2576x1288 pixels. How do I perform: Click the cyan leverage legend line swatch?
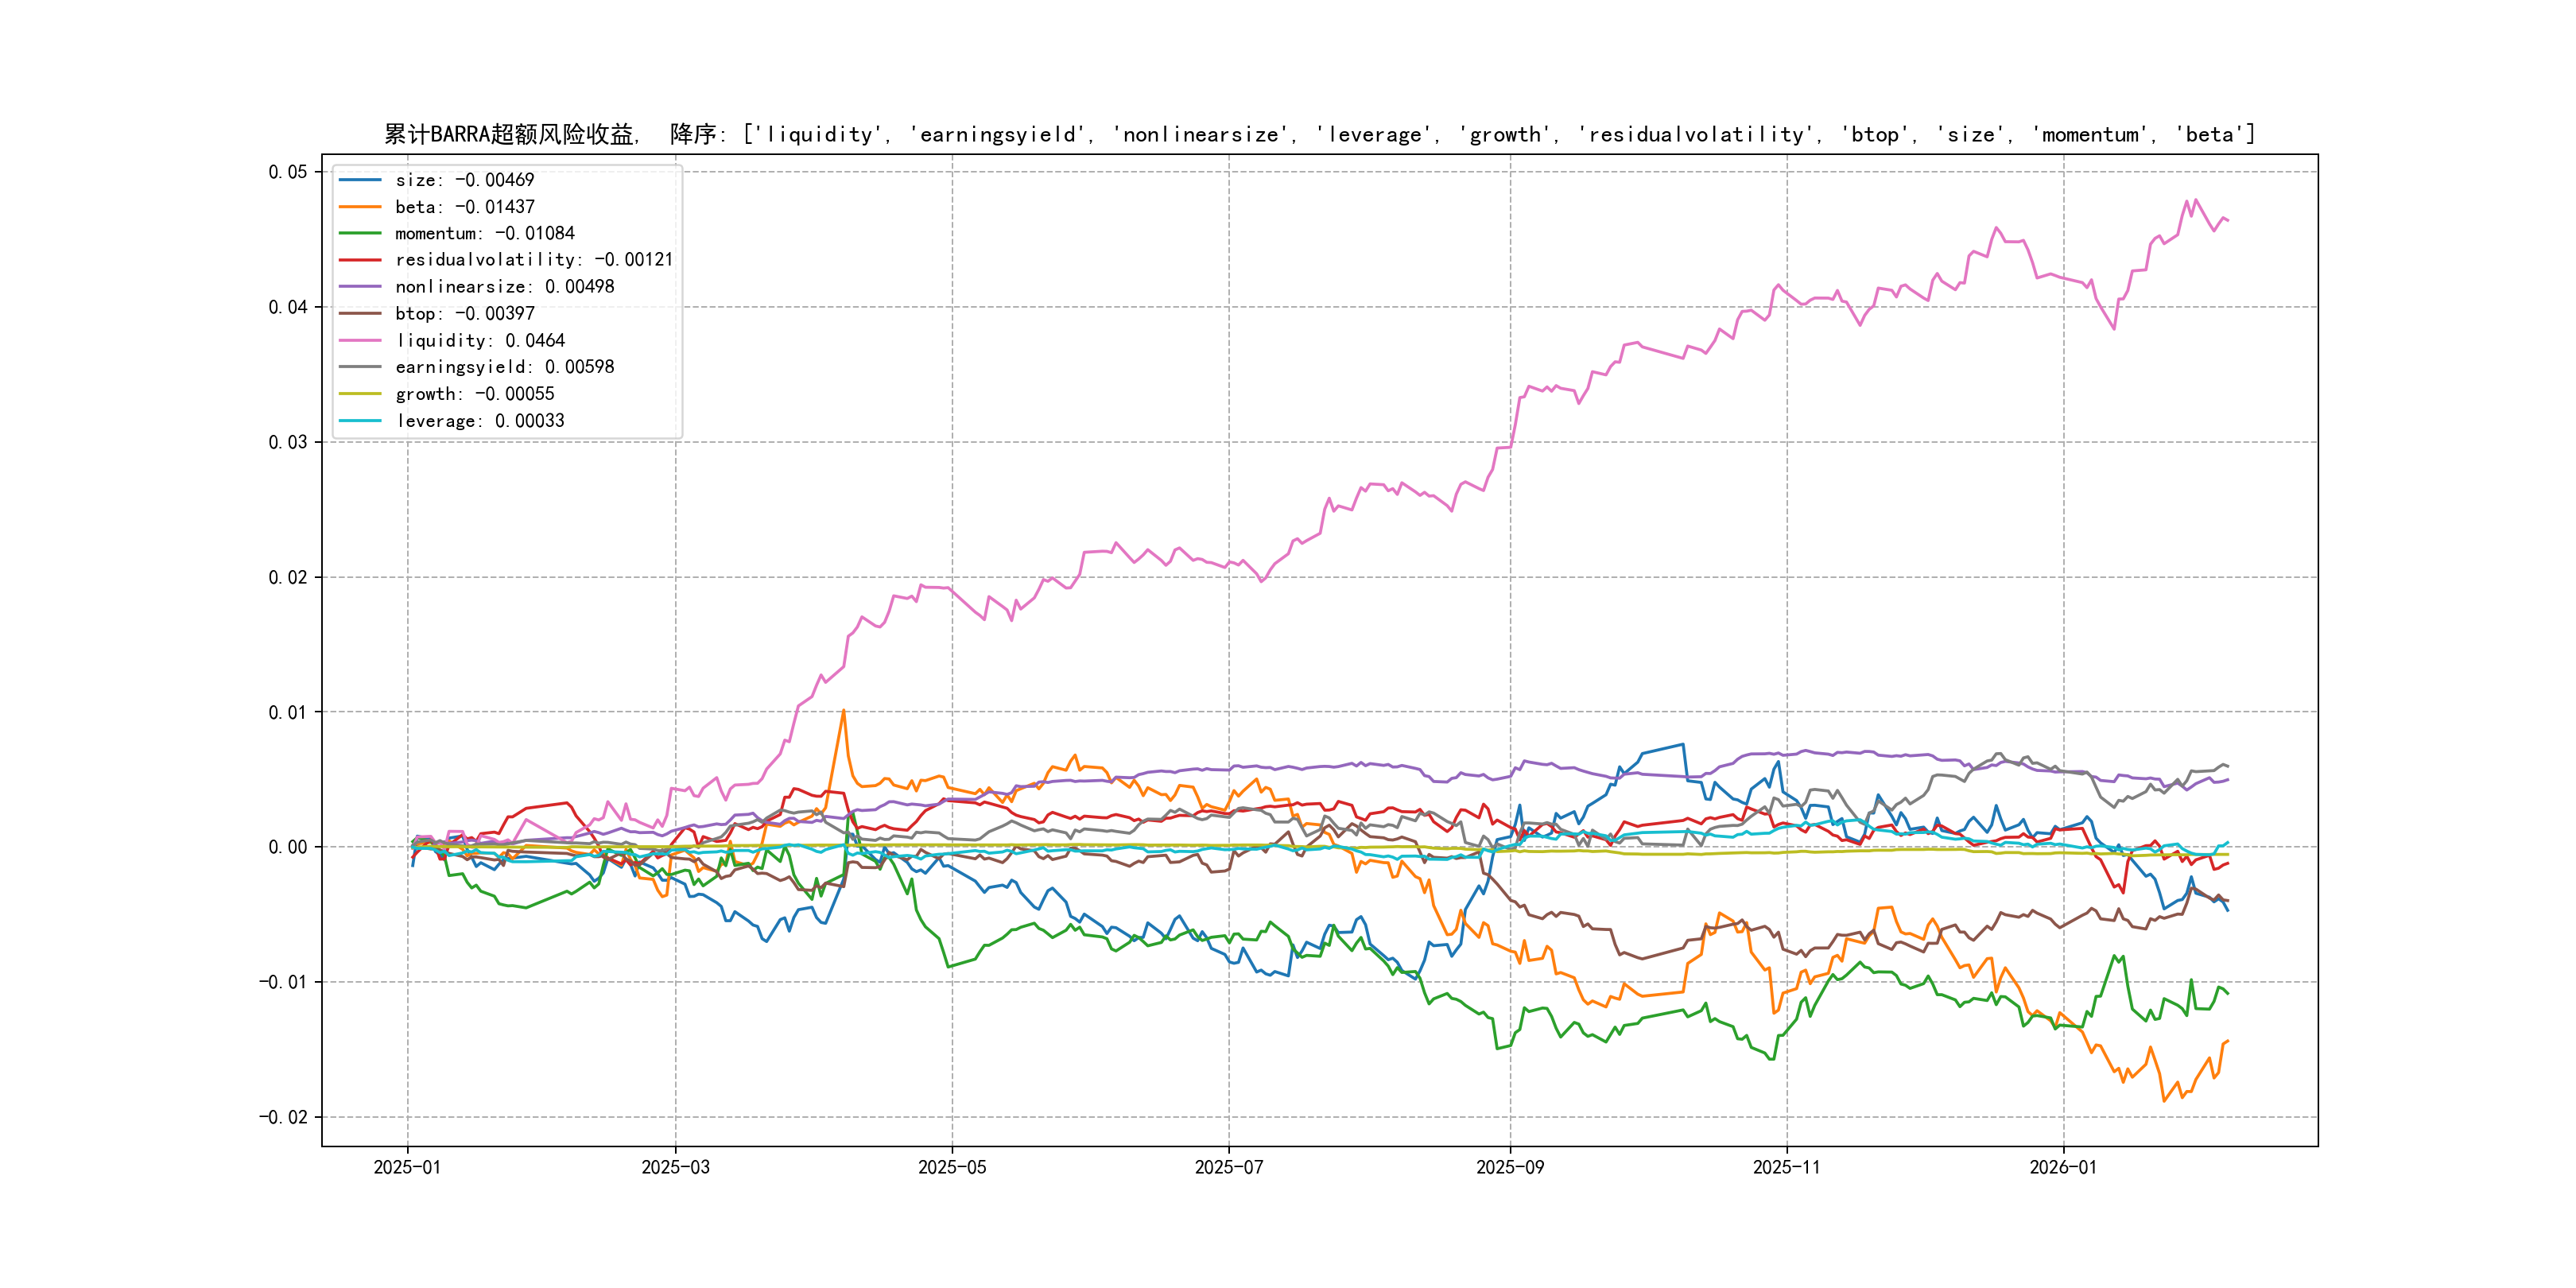(360, 421)
